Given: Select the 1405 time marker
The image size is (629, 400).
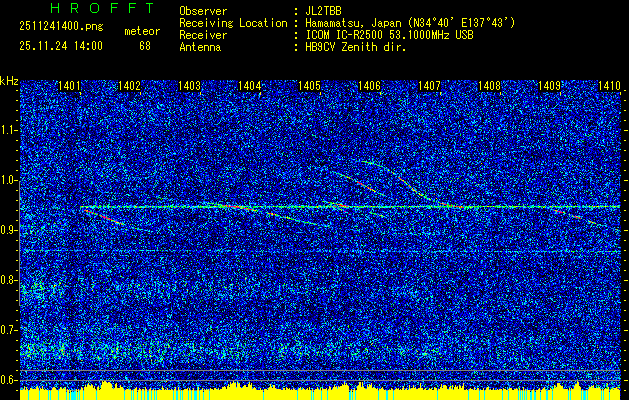Looking at the screenshot, I should tap(309, 87).
